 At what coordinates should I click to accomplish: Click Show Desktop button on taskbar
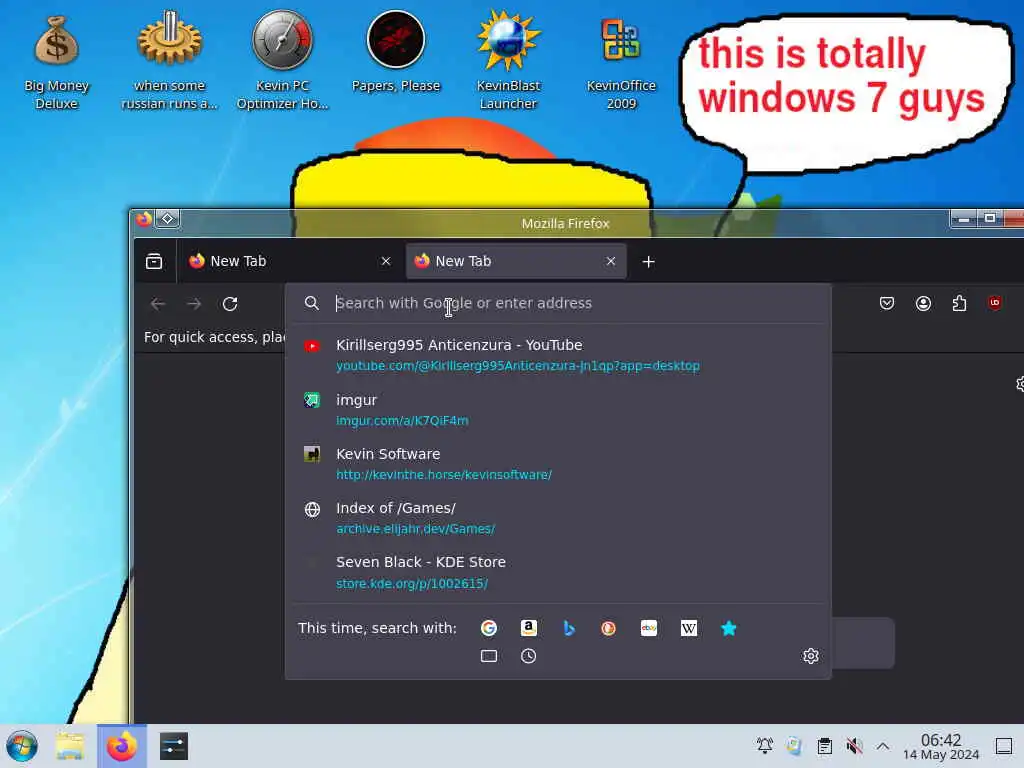click(1004, 745)
